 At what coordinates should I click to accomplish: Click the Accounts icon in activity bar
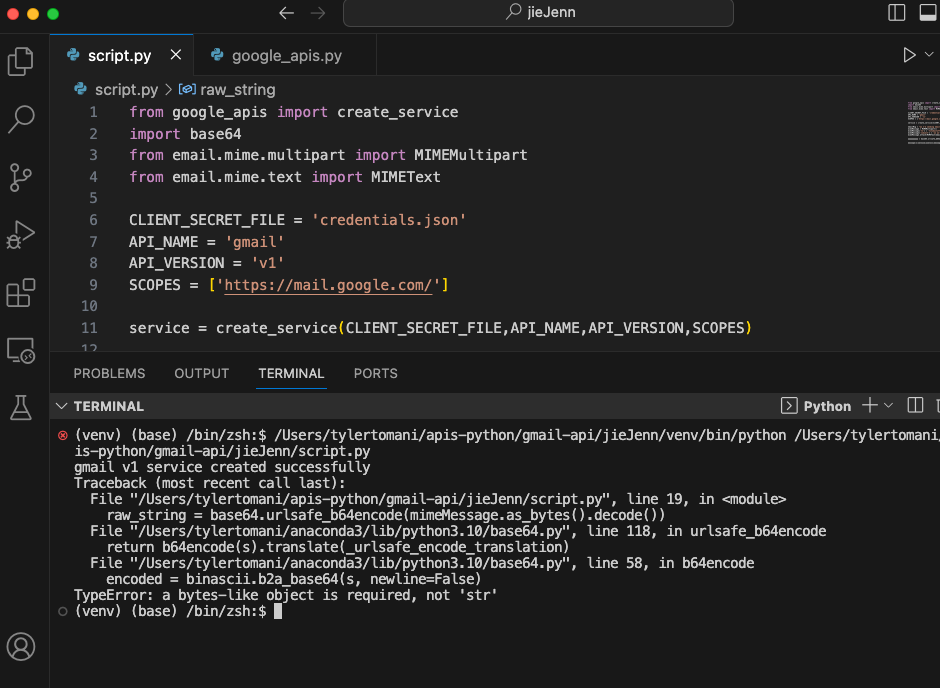(21, 645)
